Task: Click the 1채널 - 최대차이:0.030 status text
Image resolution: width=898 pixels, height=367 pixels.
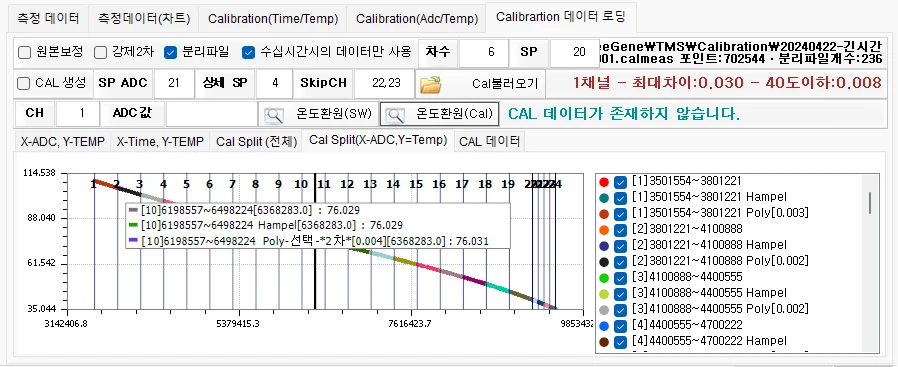Action: tap(727, 83)
